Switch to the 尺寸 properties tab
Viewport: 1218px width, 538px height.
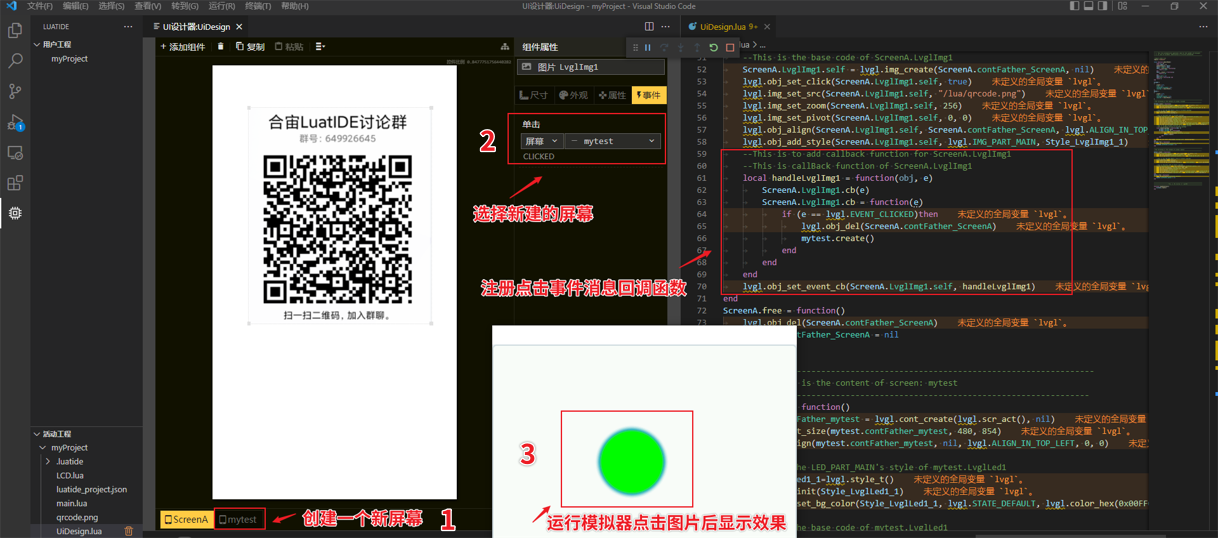(x=534, y=95)
